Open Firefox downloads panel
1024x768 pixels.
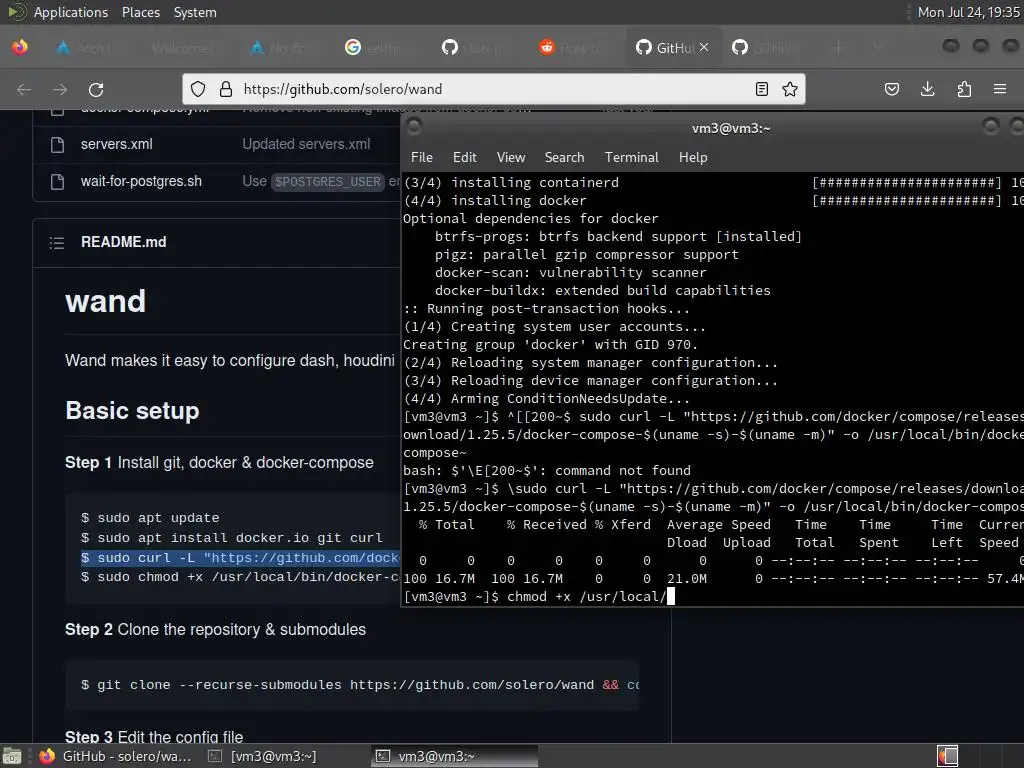[927, 89]
